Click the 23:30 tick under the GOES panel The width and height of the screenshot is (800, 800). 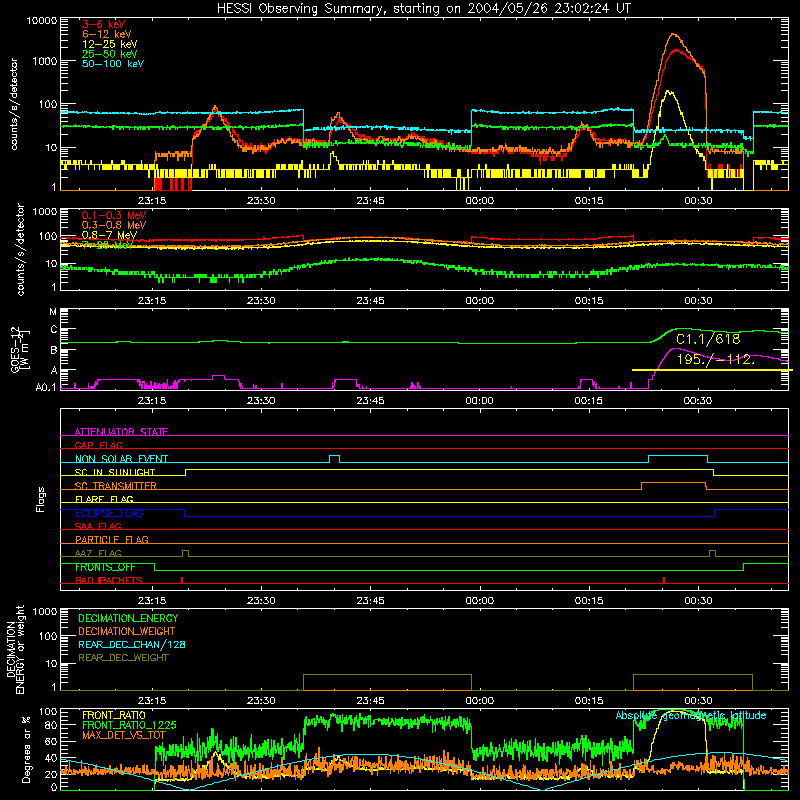click(x=261, y=401)
